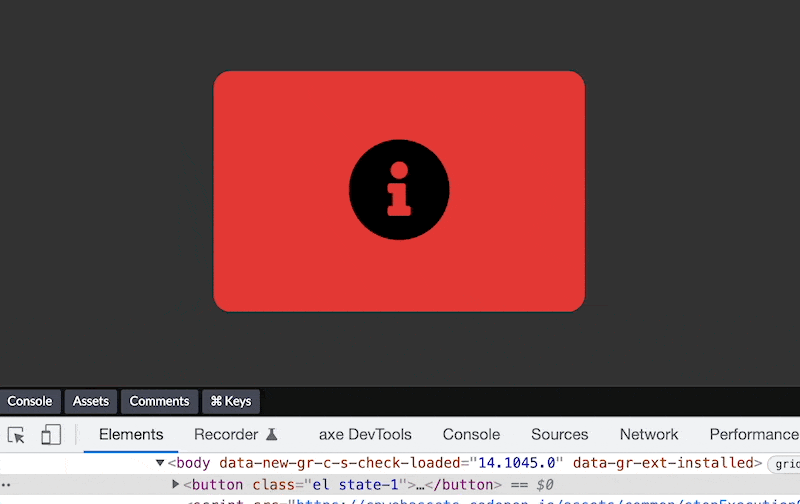Switch to the Elements tab
Viewport: 800px width, 504px height.
click(x=131, y=435)
